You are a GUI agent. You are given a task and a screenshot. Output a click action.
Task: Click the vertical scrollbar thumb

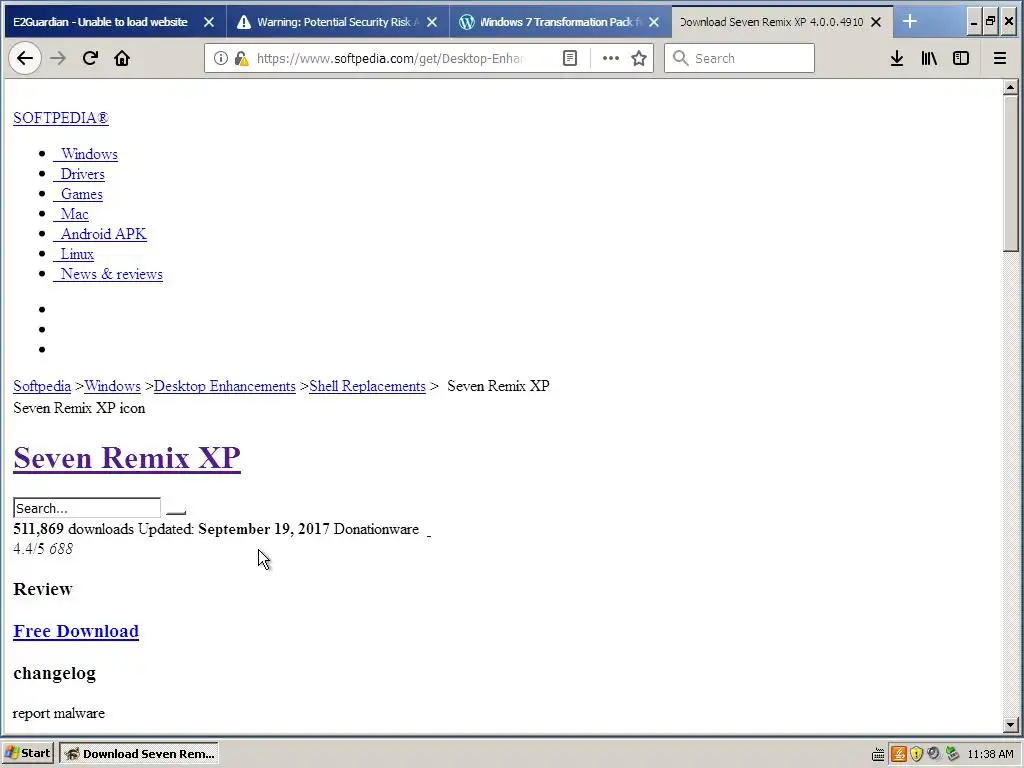(x=1010, y=173)
